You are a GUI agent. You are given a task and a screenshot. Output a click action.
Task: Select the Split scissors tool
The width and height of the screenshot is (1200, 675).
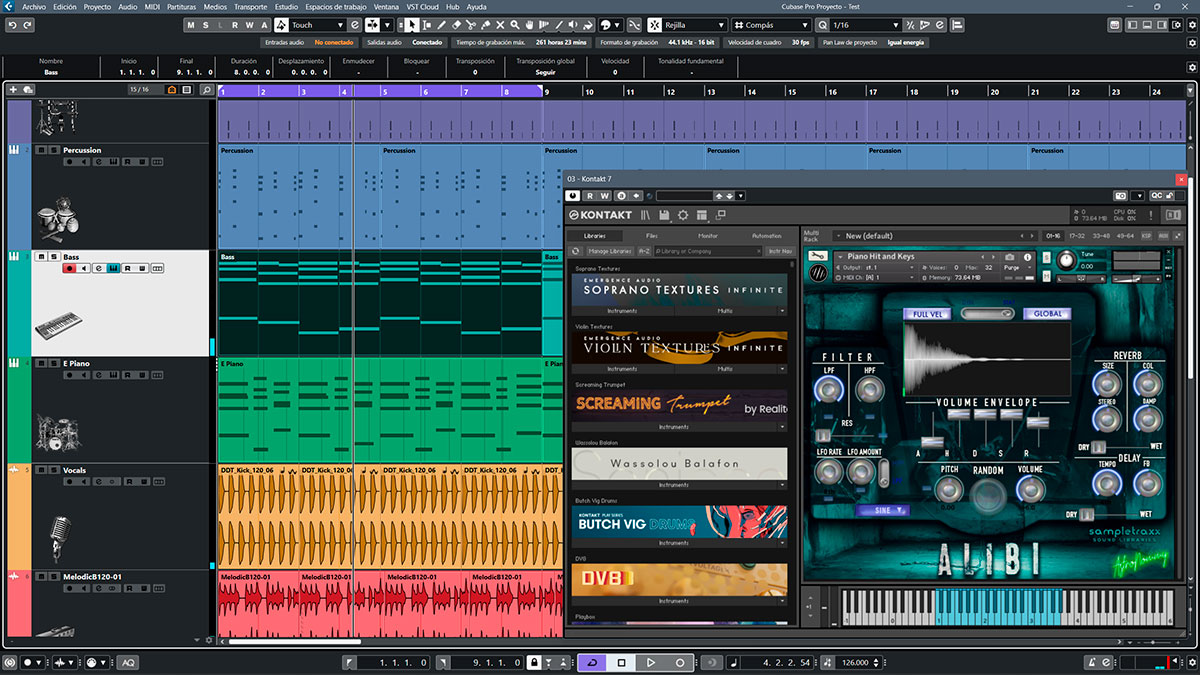pyautogui.click(x=471, y=25)
